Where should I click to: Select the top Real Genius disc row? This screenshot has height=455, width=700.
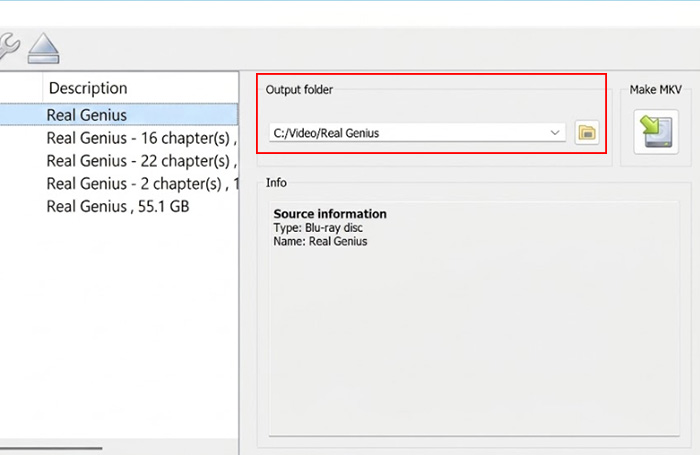[x=119, y=115]
